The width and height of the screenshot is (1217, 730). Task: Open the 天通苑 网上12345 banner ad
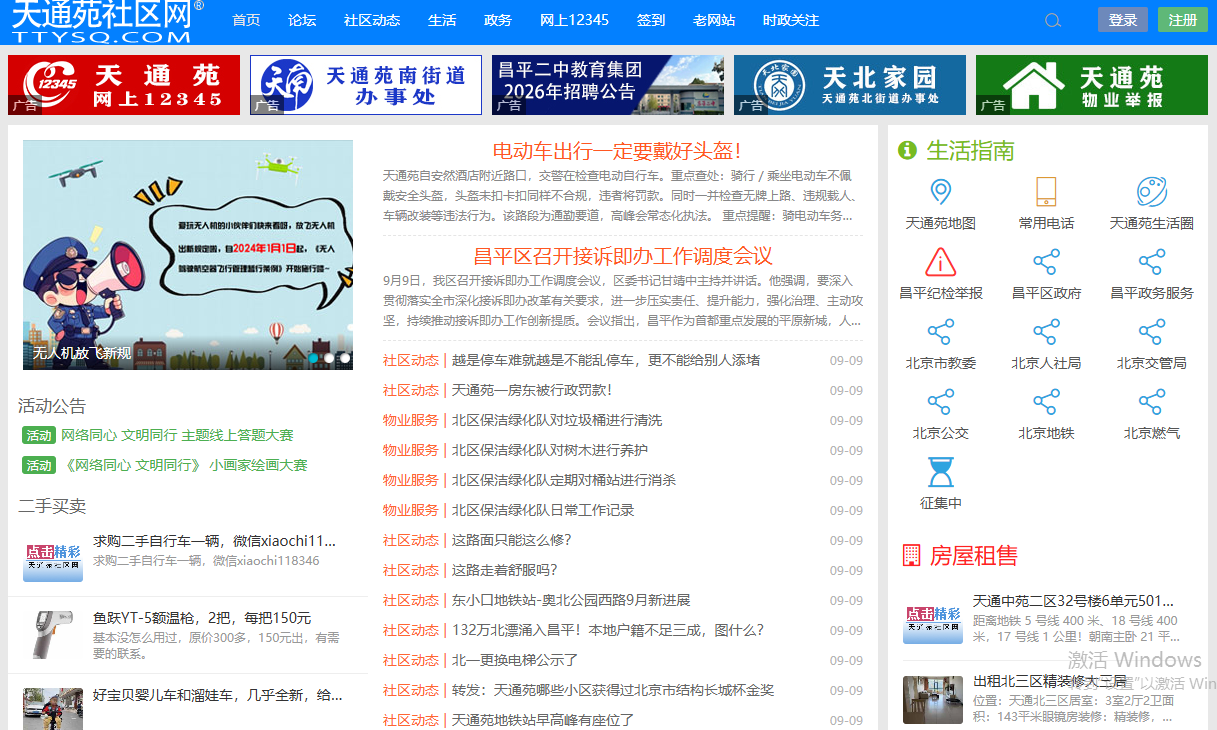[x=124, y=85]
